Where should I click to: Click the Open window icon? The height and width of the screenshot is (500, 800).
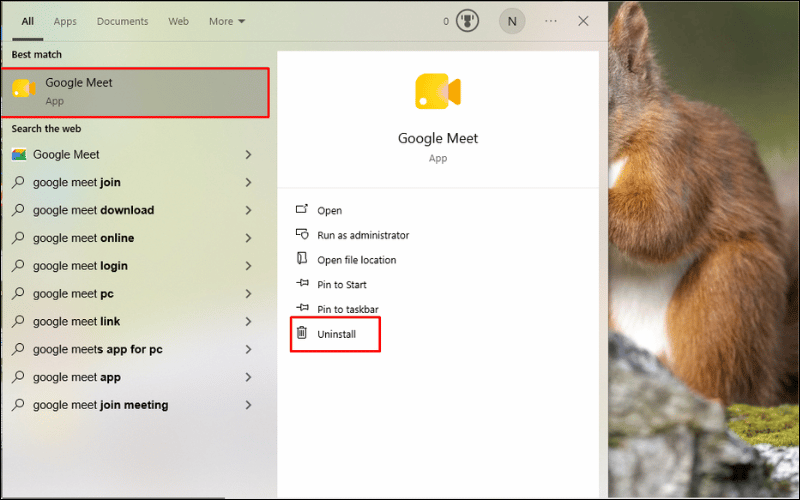(x=302, y=209)
